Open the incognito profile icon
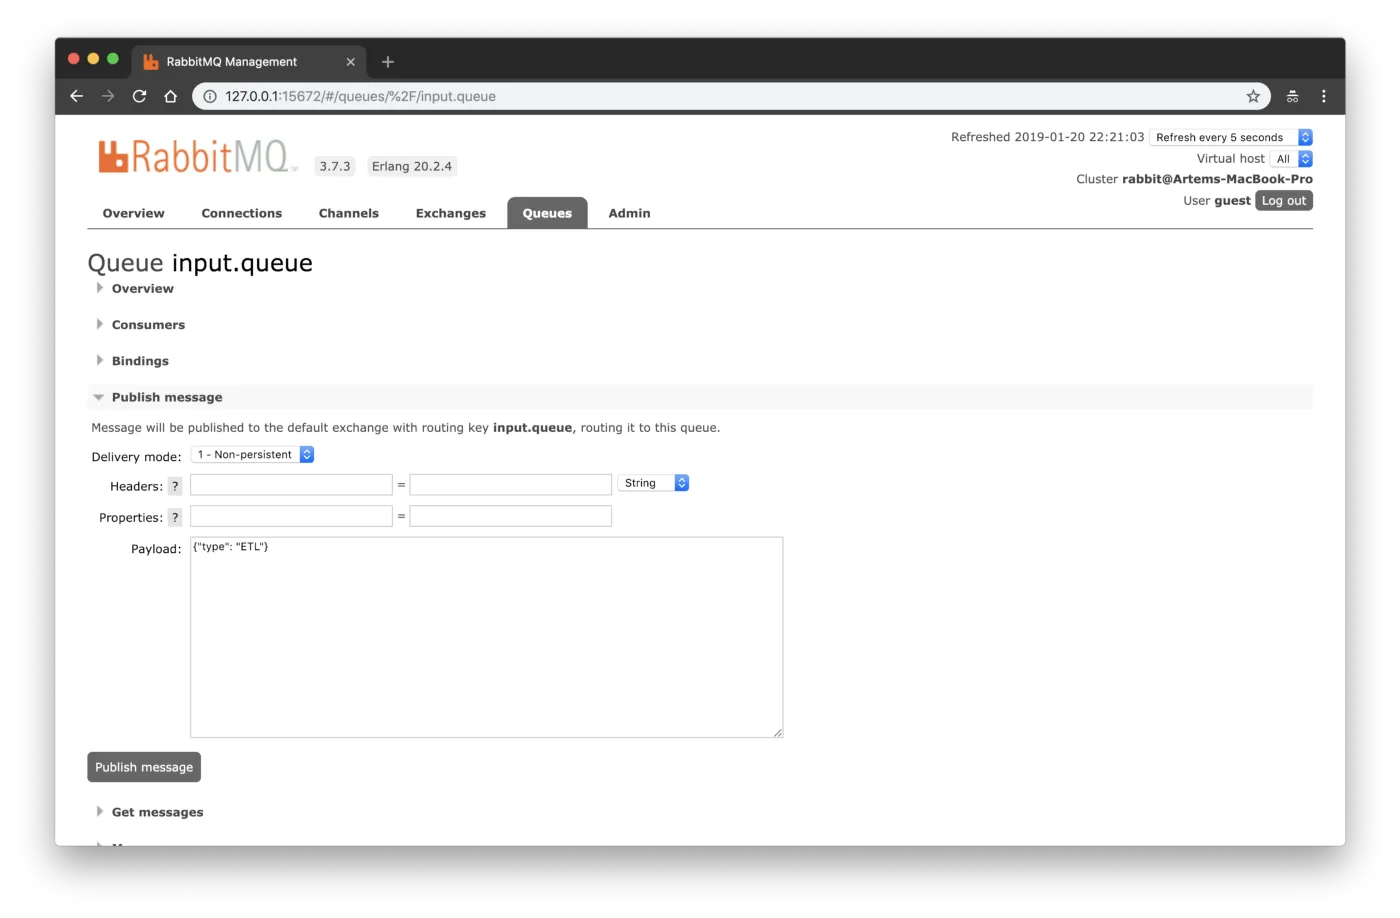Screen dimensions: 1400x918 (1292, 96)
